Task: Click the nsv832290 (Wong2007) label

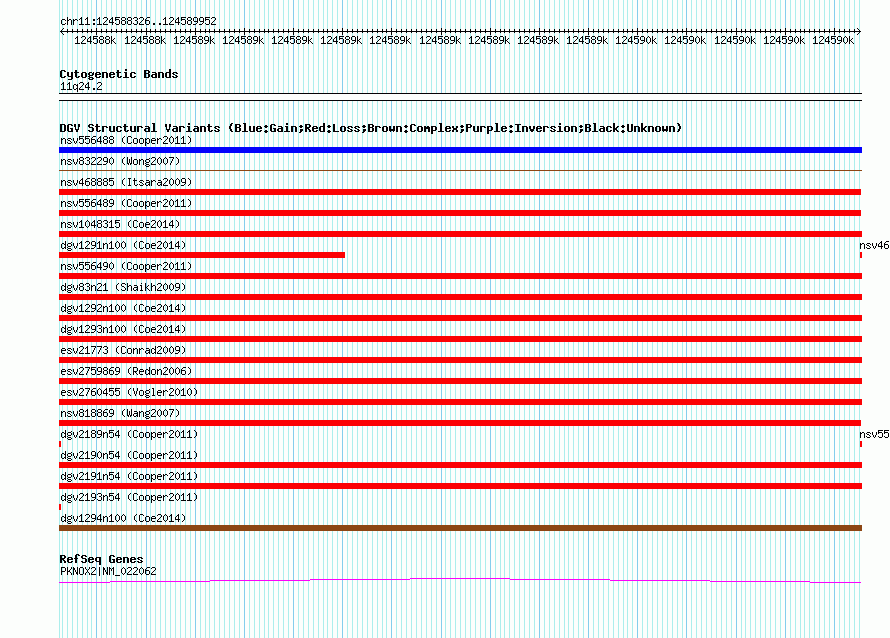Action: pyautogui.click(x=120, y=161)
